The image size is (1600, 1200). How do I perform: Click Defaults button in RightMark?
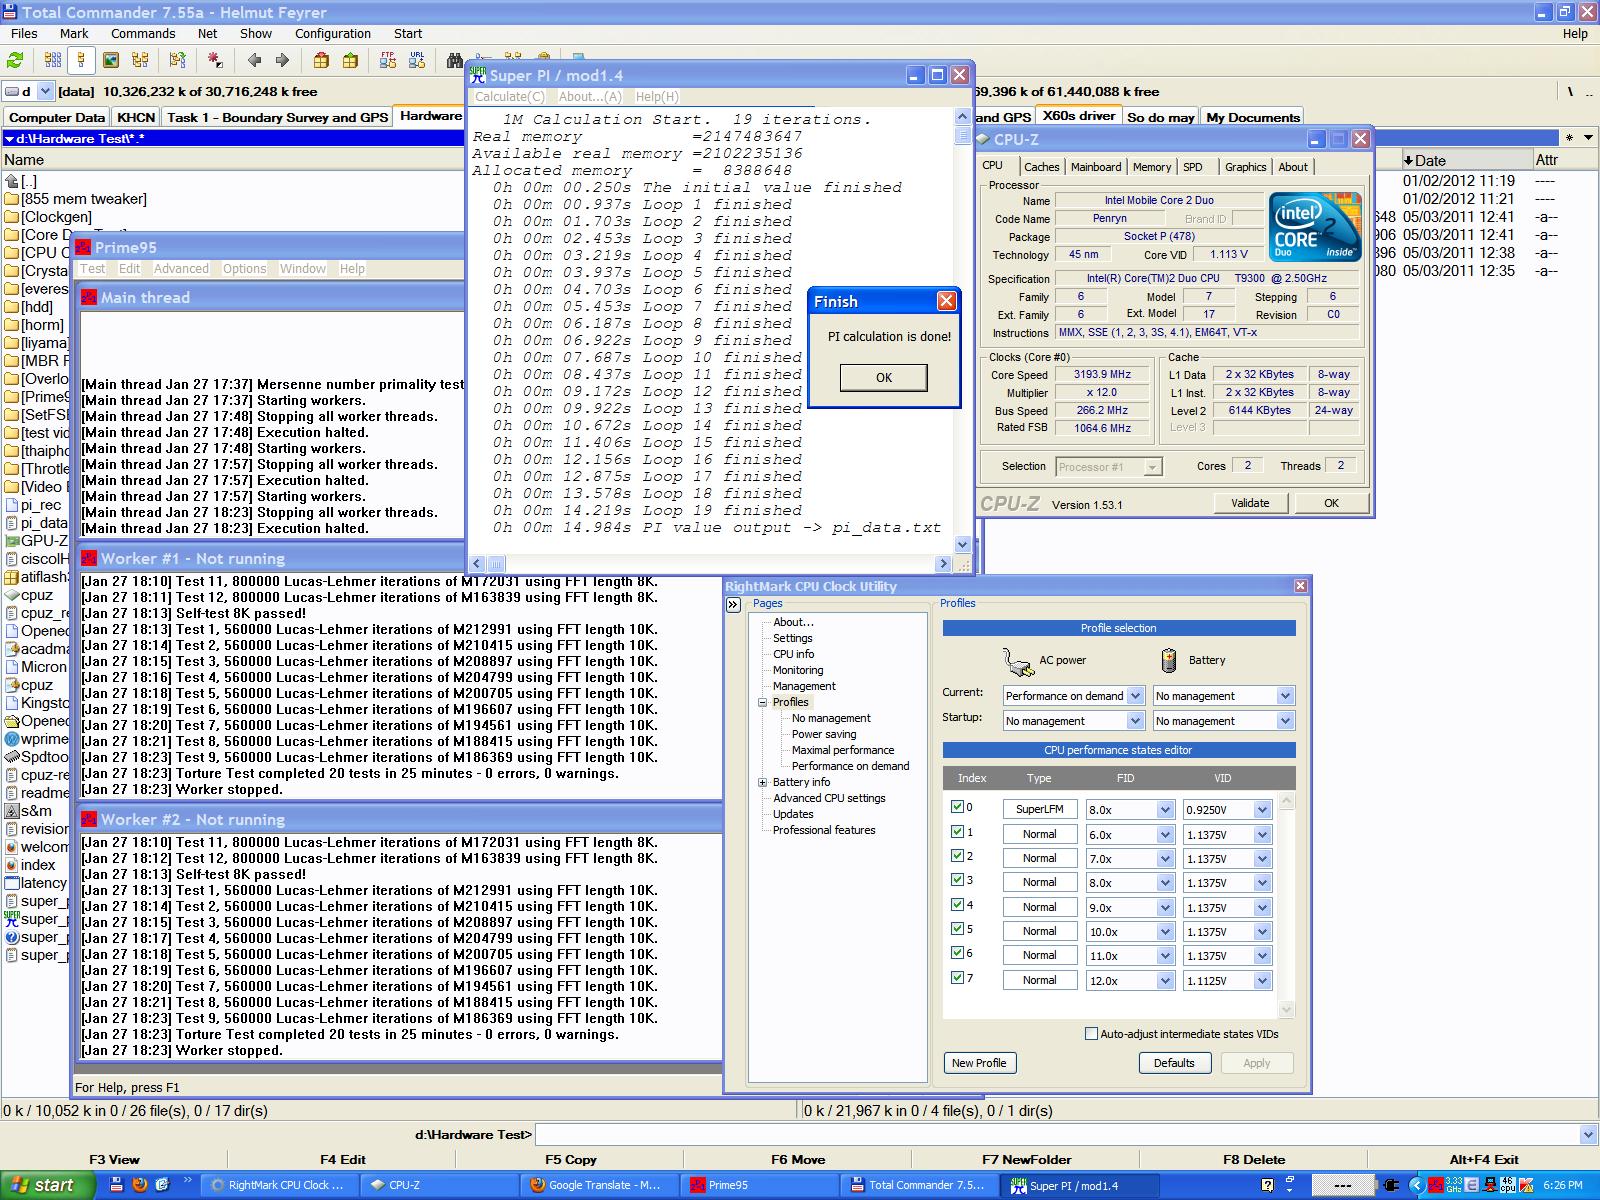click(1174, 1063)
